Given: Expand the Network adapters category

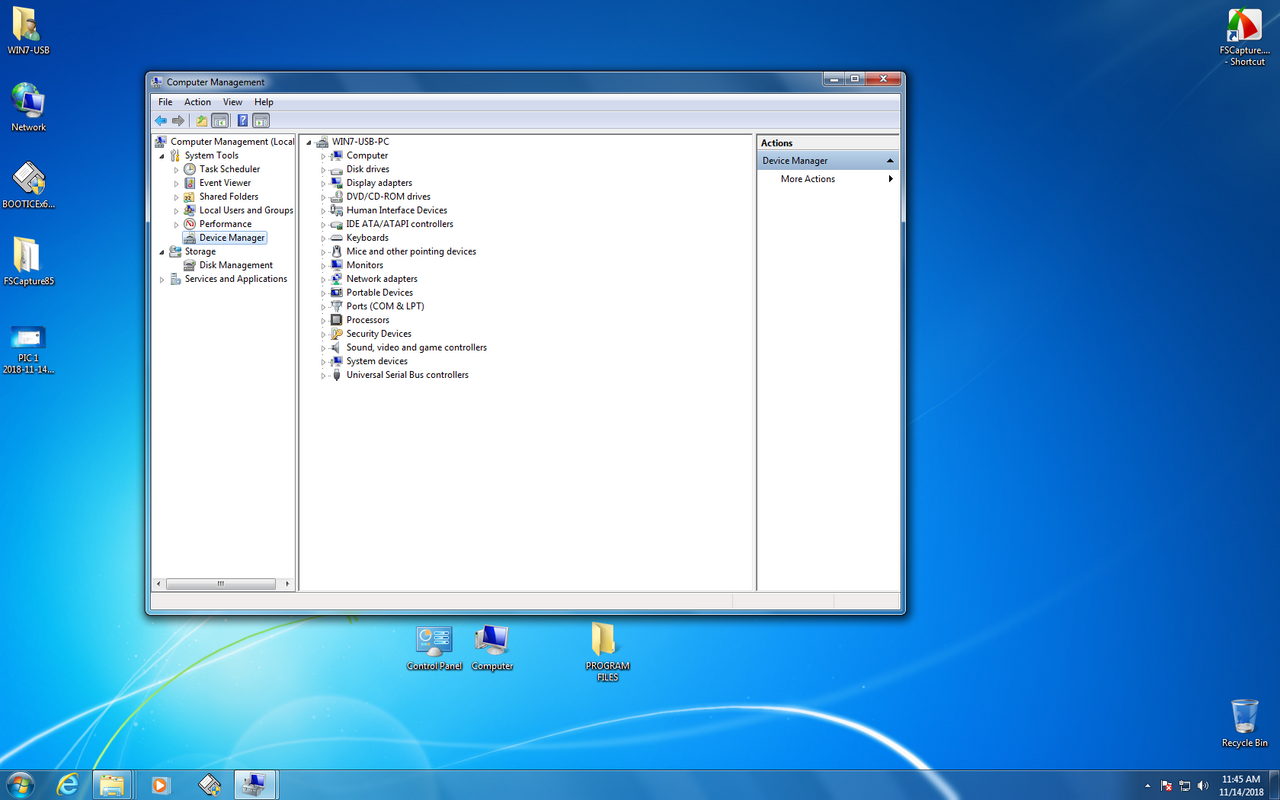Looking at the screenshot, I should coord(324,279).
